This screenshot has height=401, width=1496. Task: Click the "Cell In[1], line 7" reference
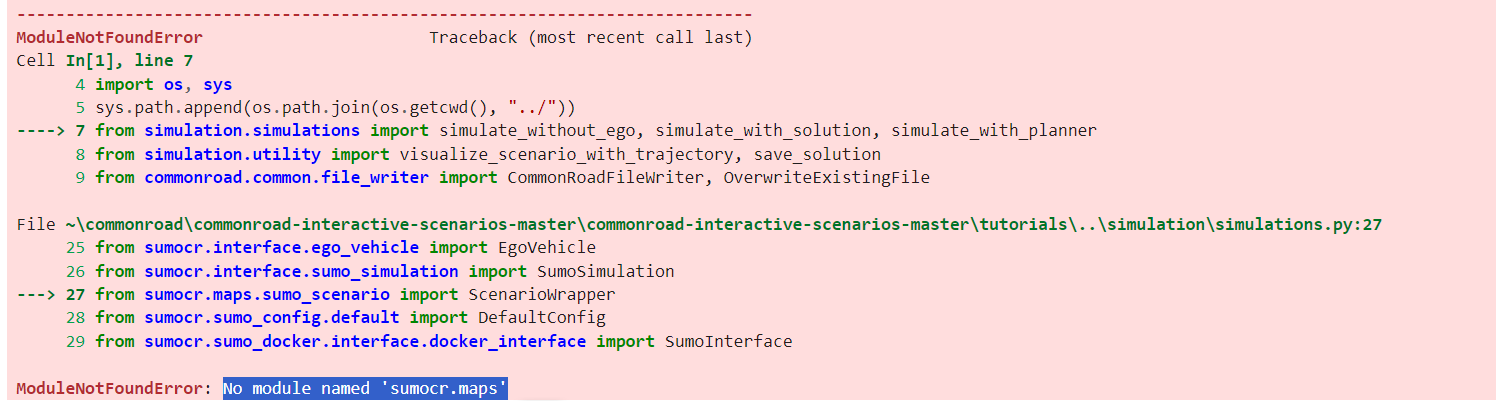click(105, 61)
